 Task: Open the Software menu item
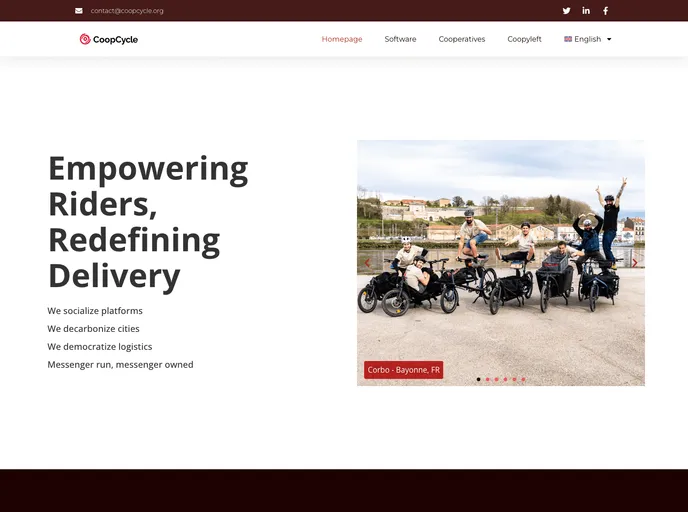tap(400, 39)
